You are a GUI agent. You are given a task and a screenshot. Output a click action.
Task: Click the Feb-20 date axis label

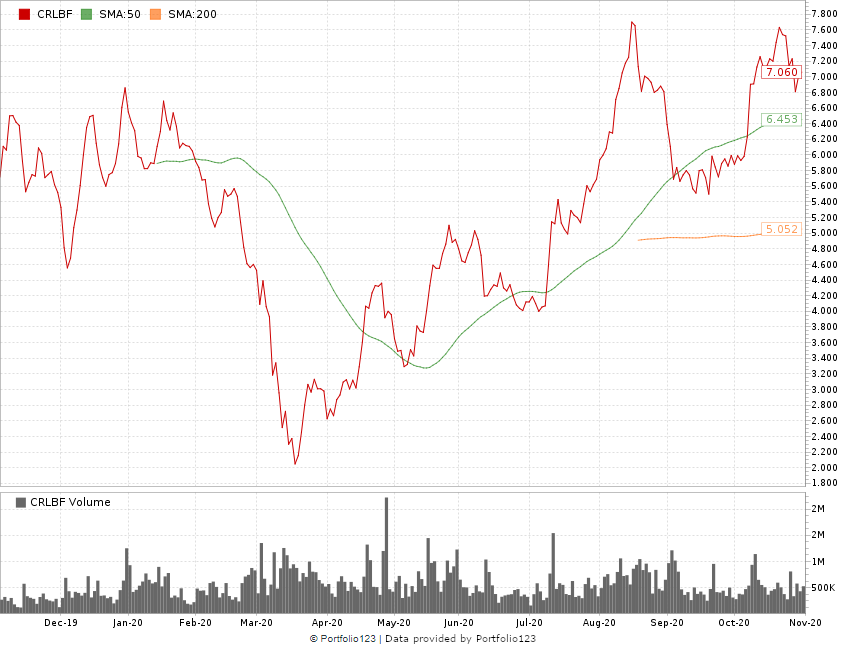[x=195, y=623]
